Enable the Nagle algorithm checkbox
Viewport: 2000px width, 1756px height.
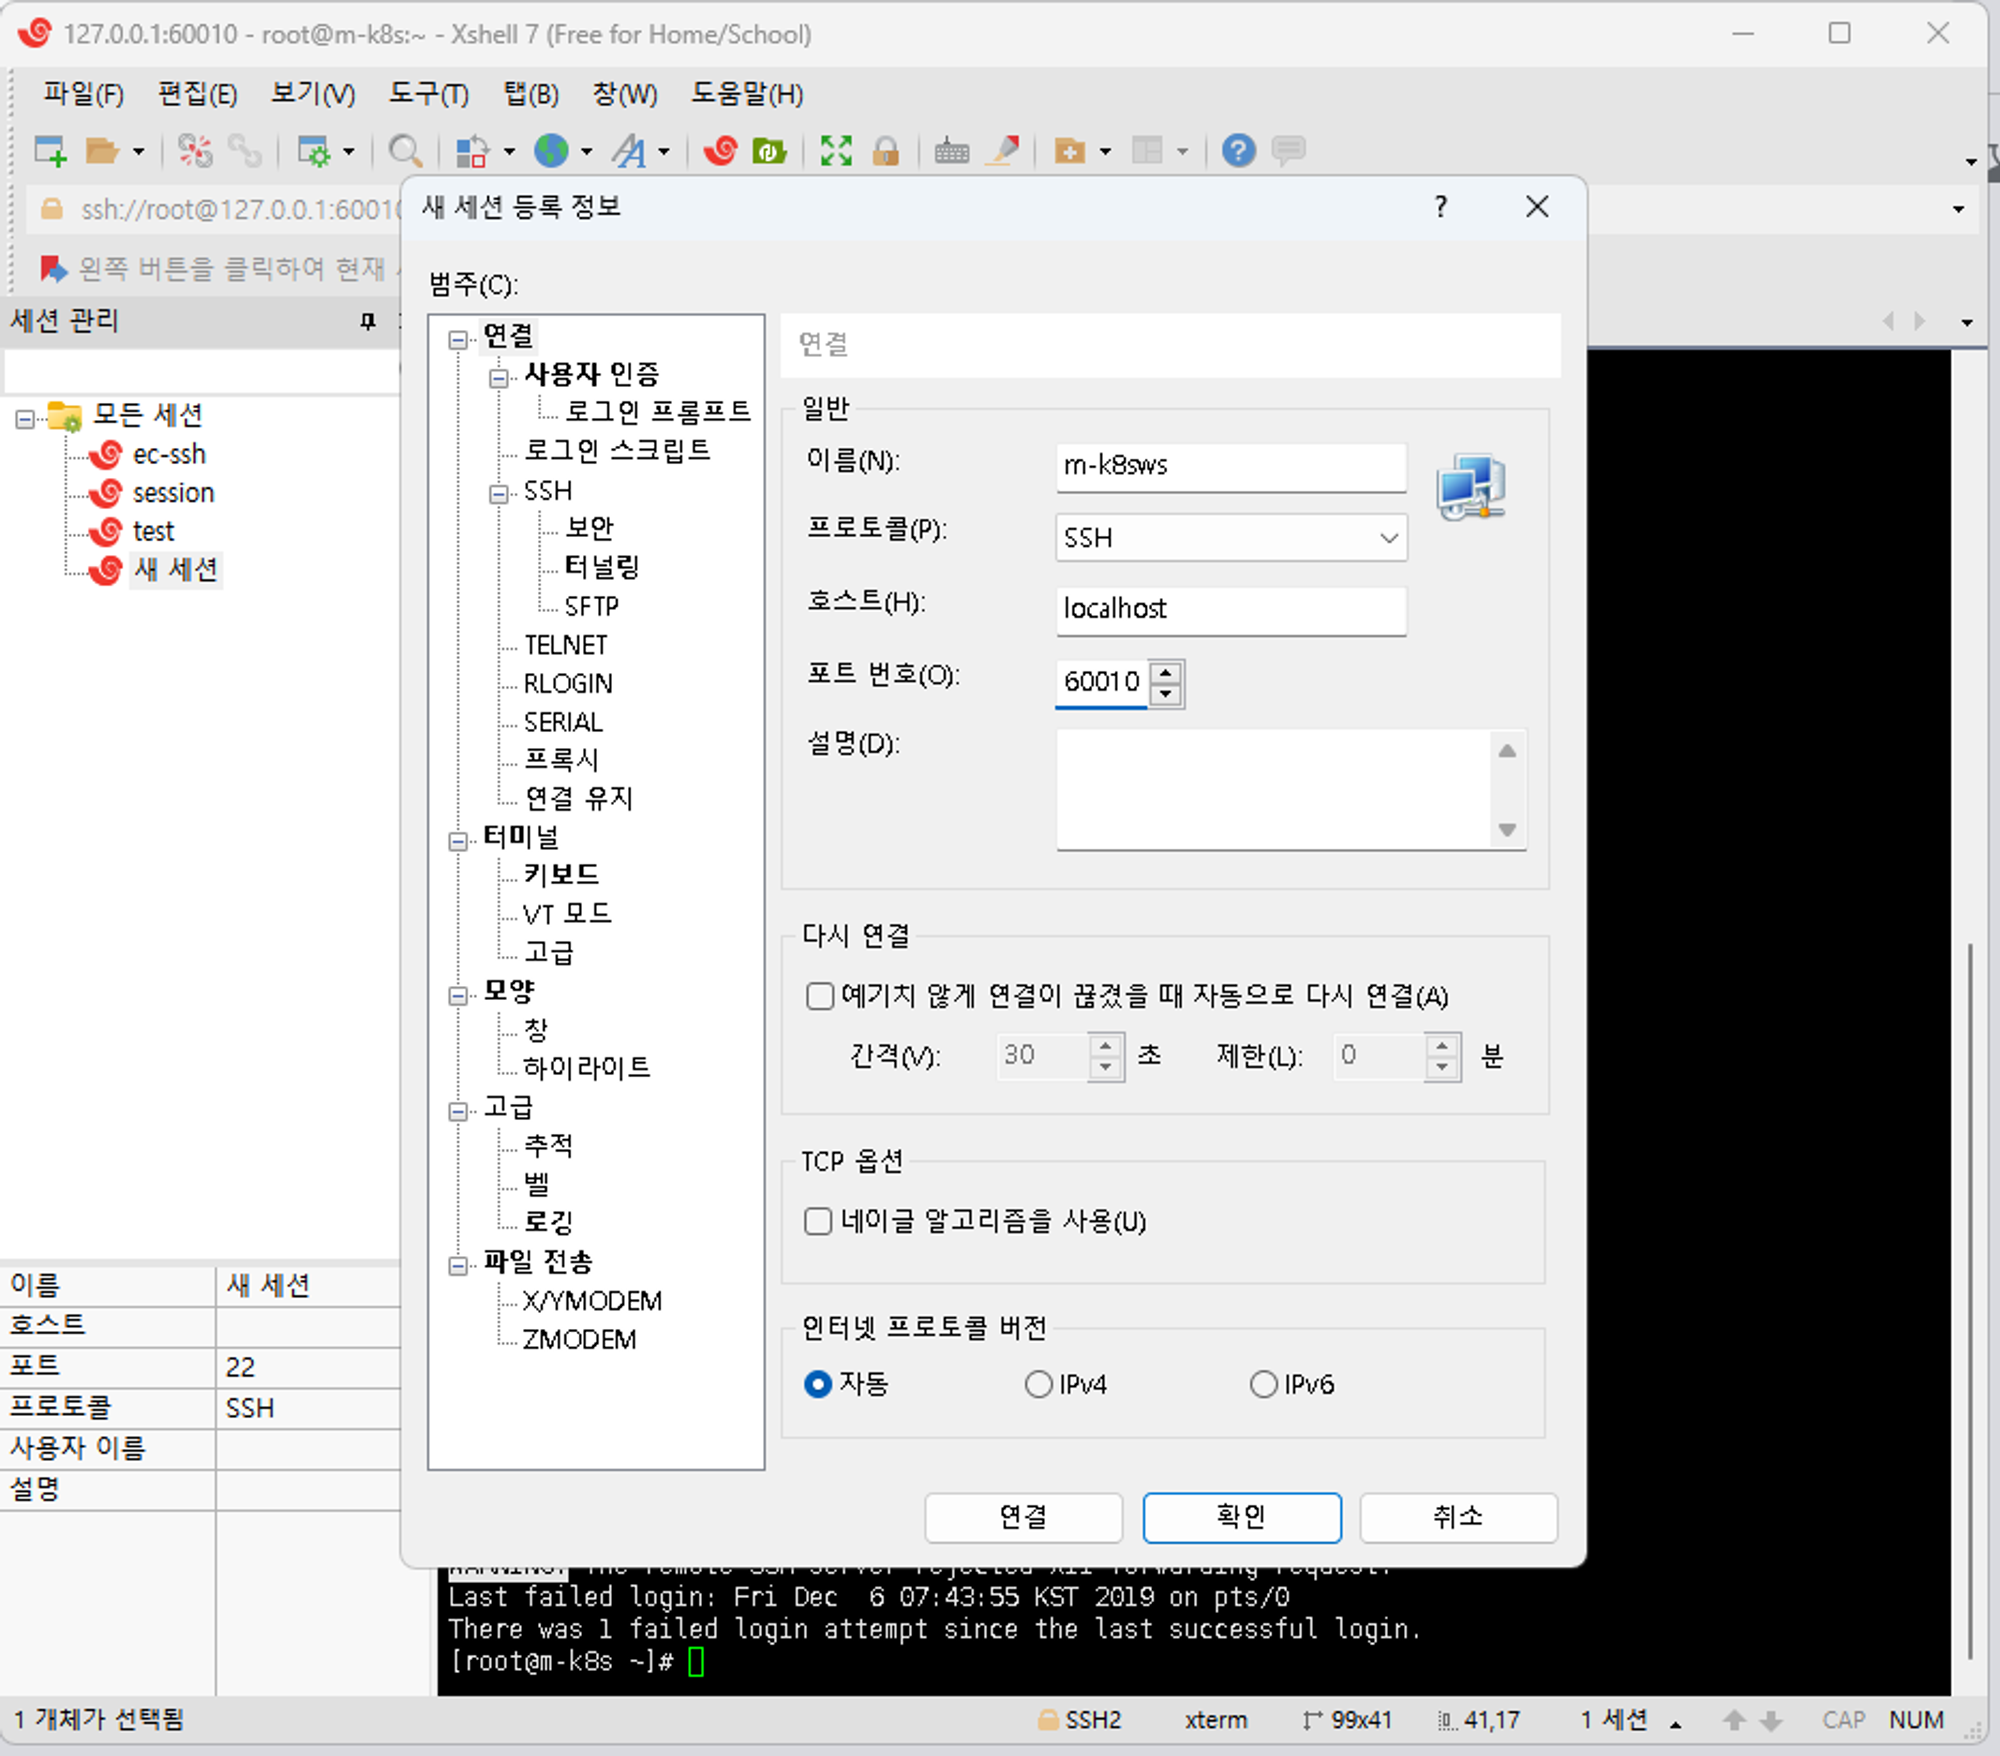[x=818, y=1221]
